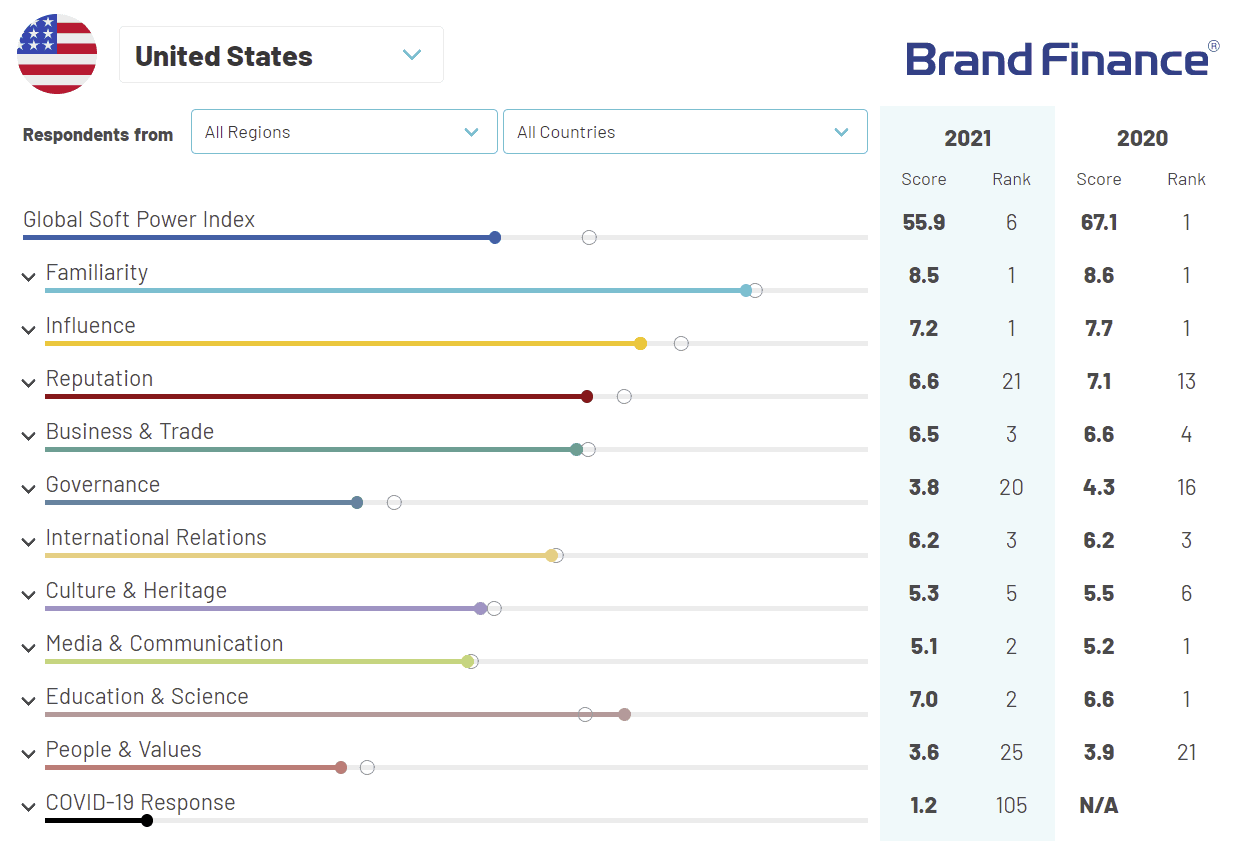Image resolution: width=1240 pixels, height=841 pixels.
Task: Click the Media & Communication label
Action: point(164,644)
